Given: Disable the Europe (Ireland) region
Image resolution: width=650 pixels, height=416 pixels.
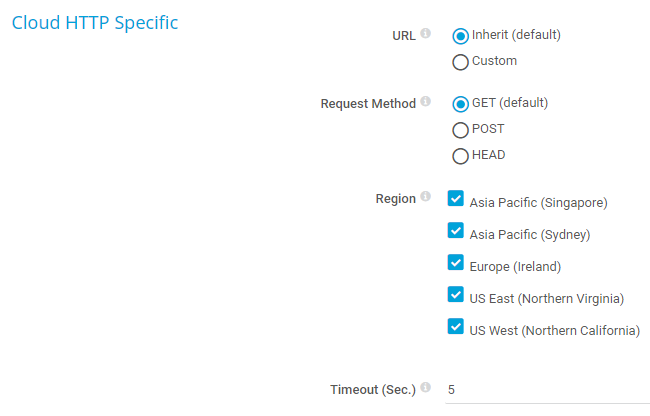Looking at the screenshot, I should pyautogui.click(x=456, y=263).
